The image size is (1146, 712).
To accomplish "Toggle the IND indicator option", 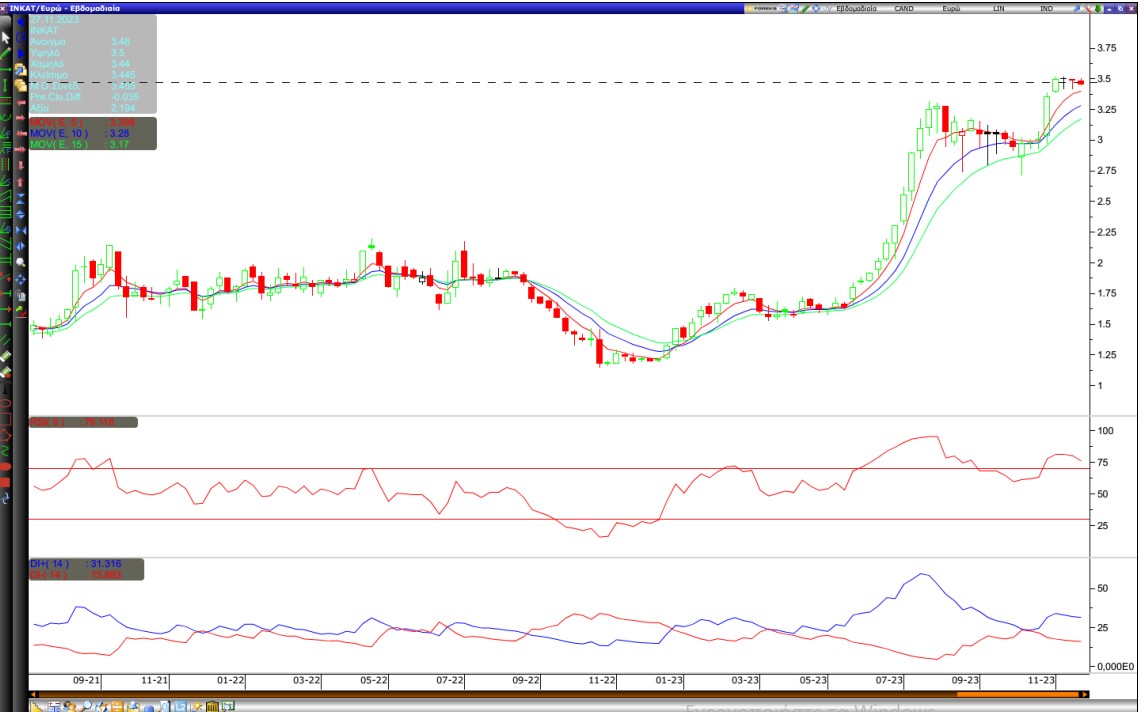I will point(1046,8).
